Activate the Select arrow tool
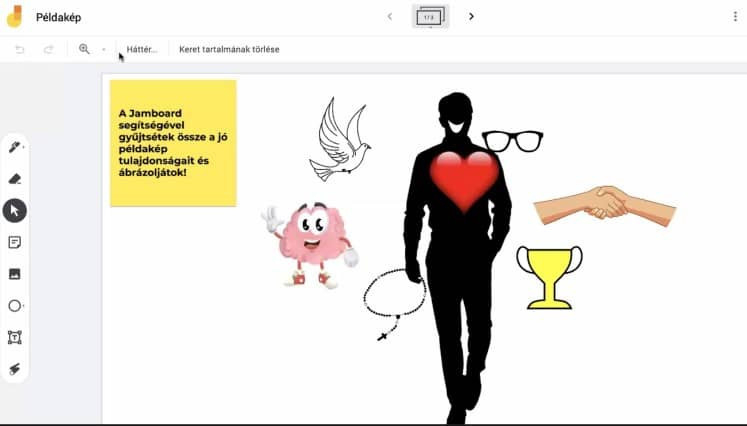This screenshot has width=747, height=426. tap(15, 210)
